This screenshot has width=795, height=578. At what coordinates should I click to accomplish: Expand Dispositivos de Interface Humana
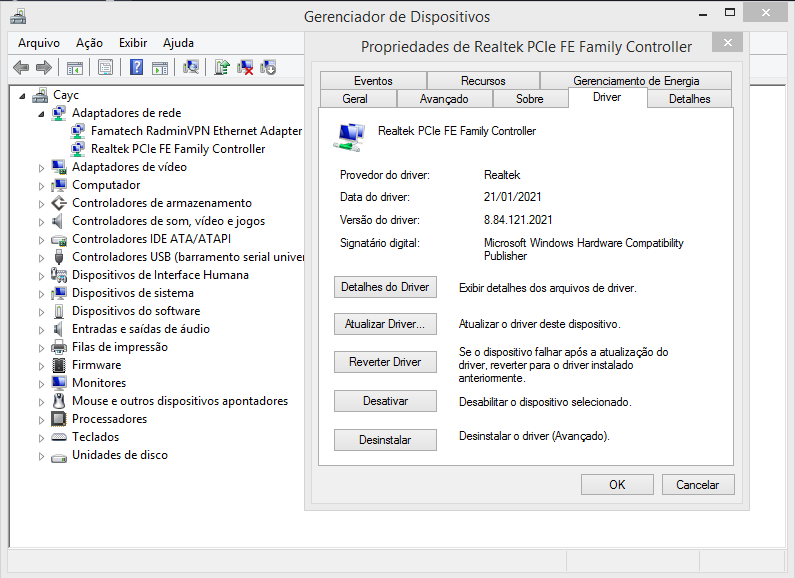[x=41, y=276]
